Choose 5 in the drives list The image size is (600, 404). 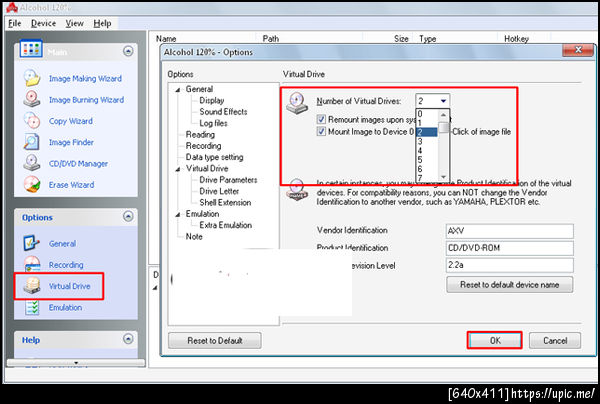pyautogui.click(x=427, y=160)
